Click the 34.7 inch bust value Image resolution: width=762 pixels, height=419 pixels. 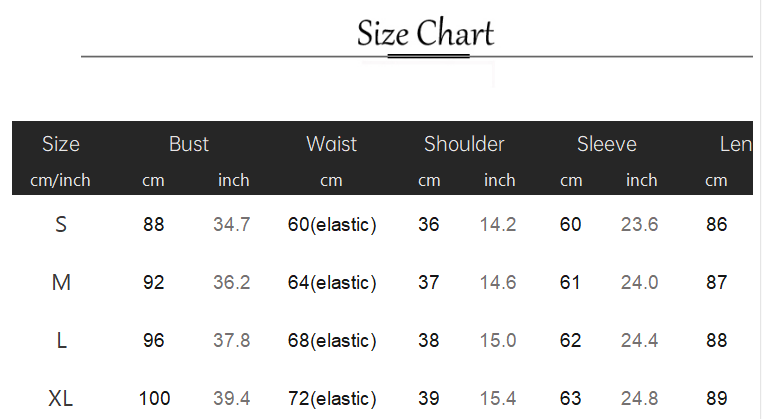click(x=232, y=225)
